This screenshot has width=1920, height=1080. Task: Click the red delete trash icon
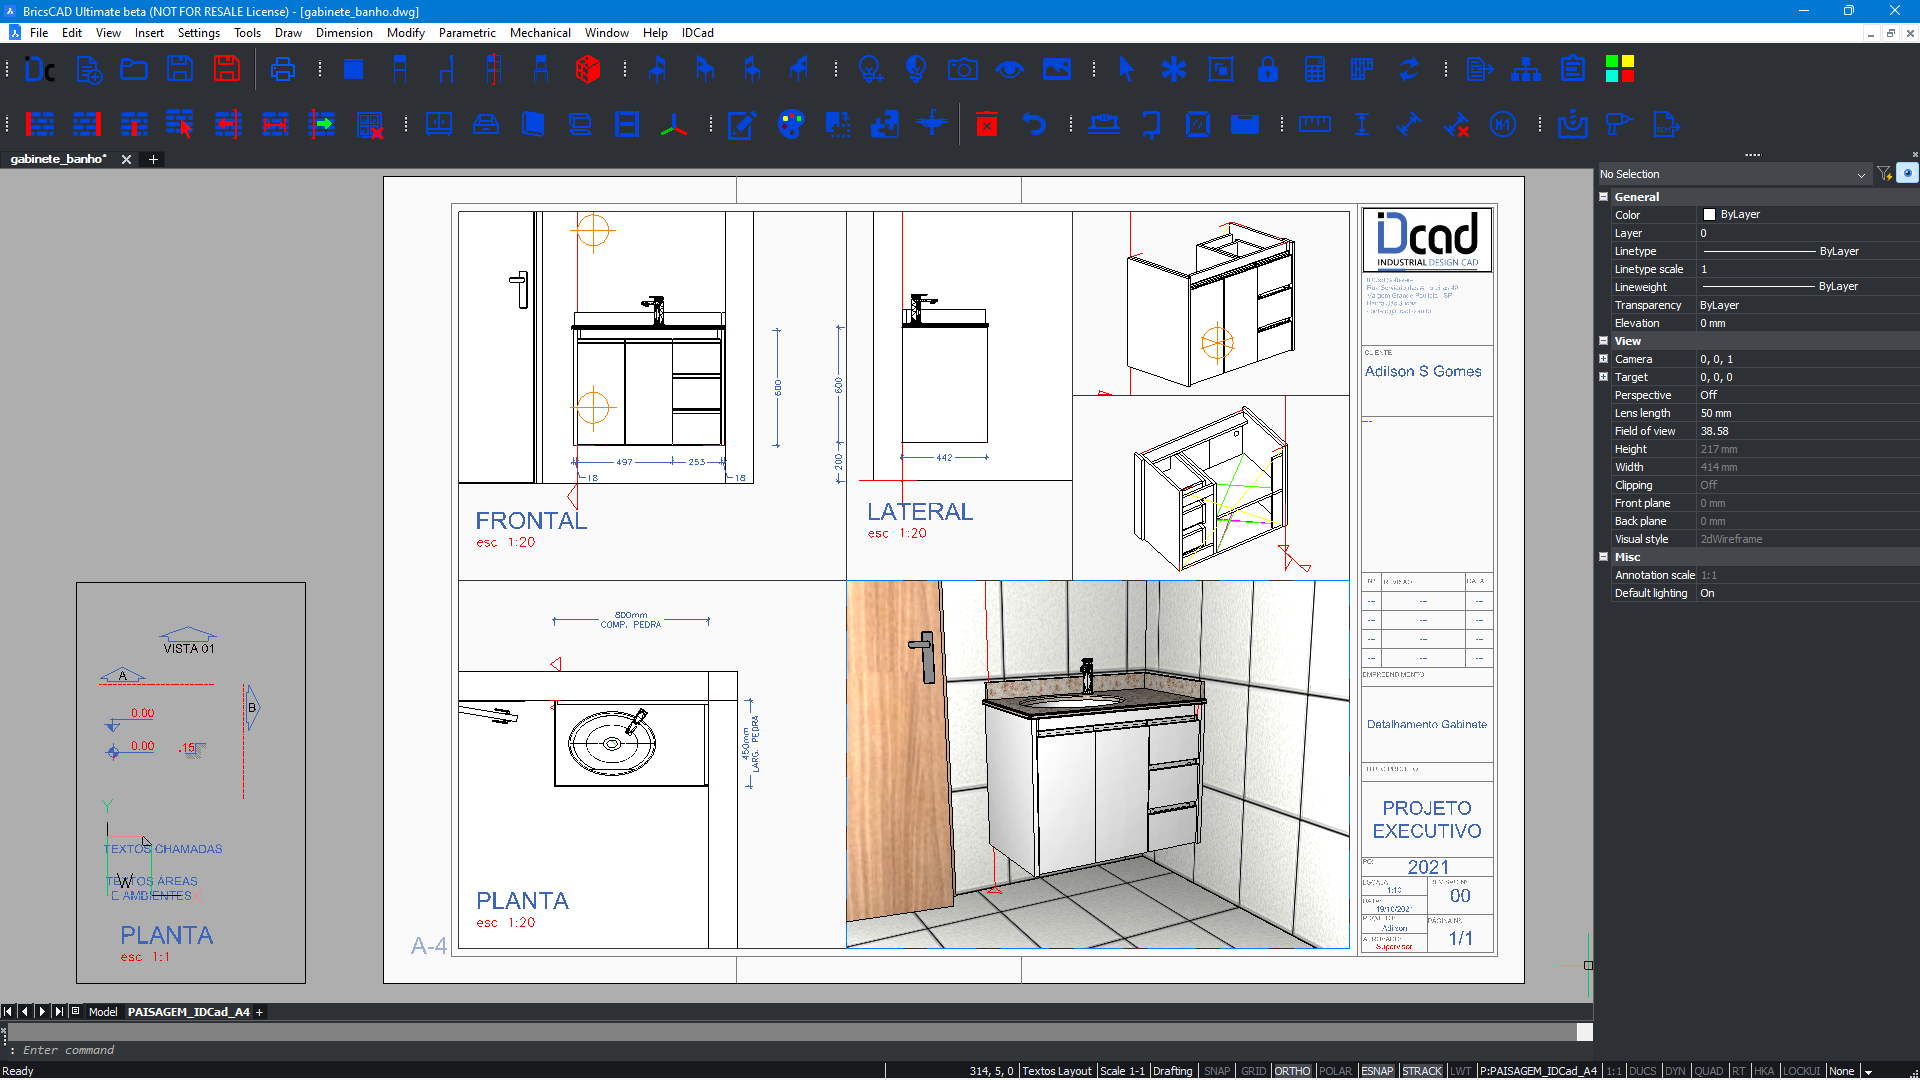(987, 124)
